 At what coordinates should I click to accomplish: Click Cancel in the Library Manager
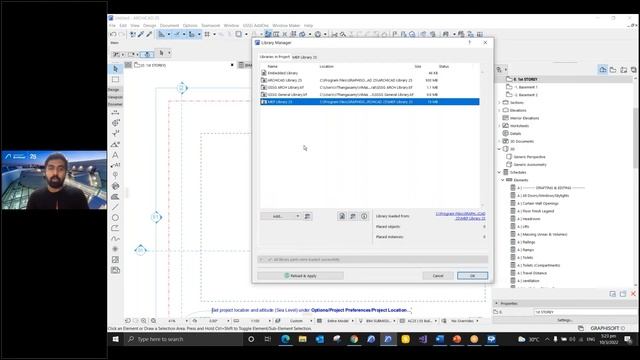point(438,276)
